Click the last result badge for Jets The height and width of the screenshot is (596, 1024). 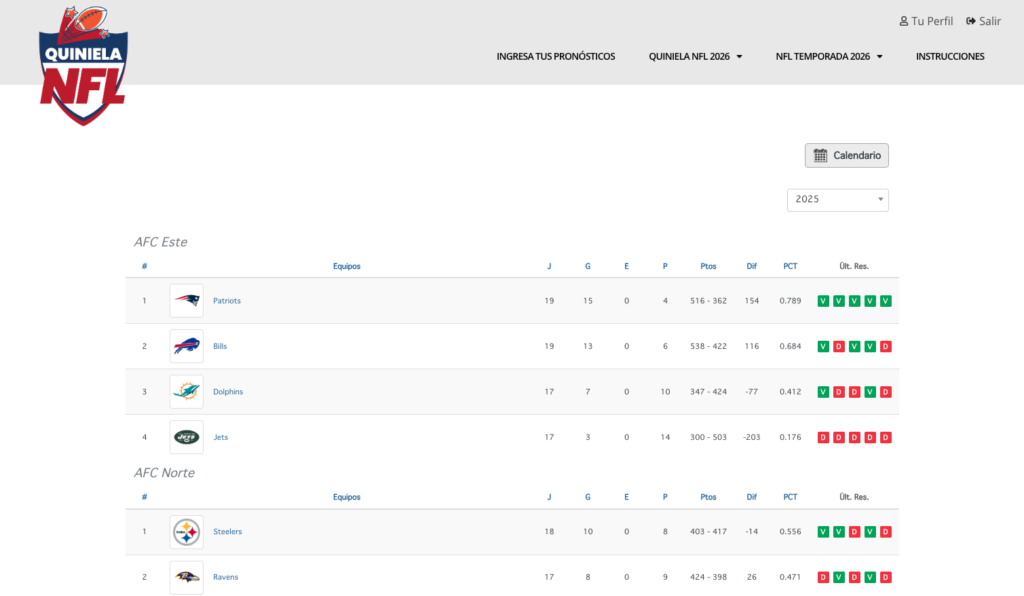[886, 437]
